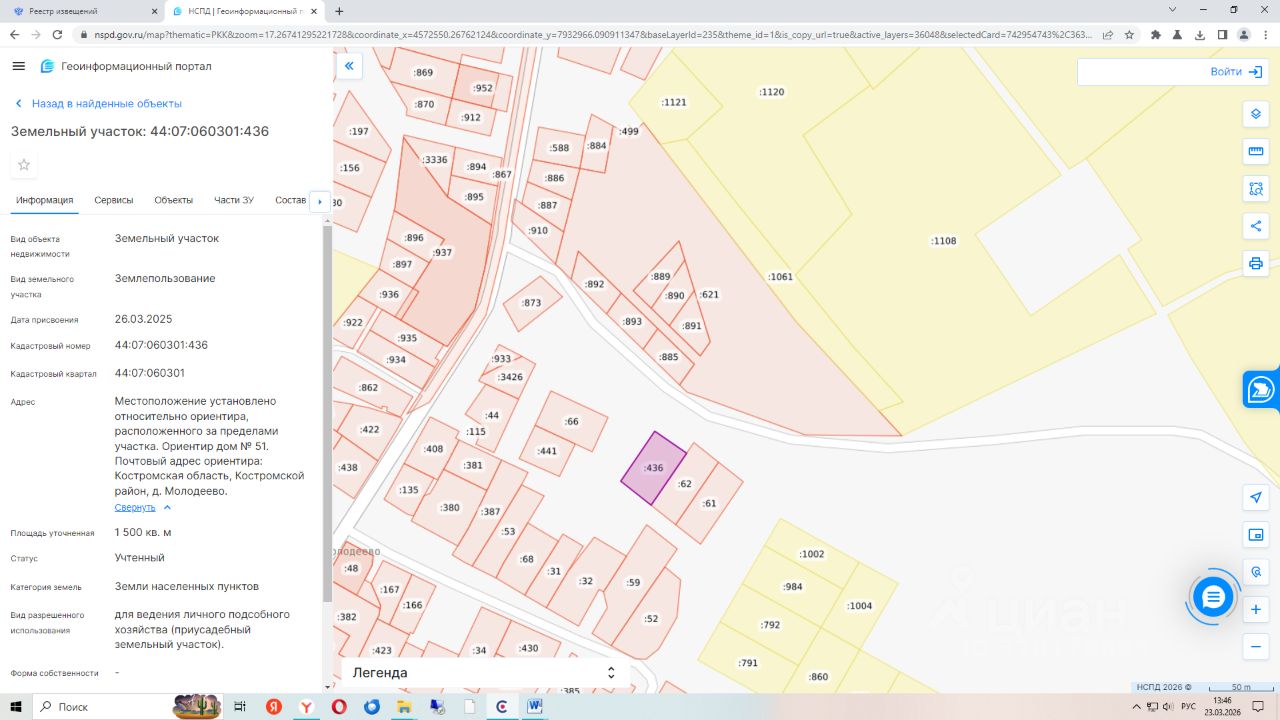Screen dimensions: 1280x720
Task: Share this page from address bar
Action: click(x=1107, y=34)
